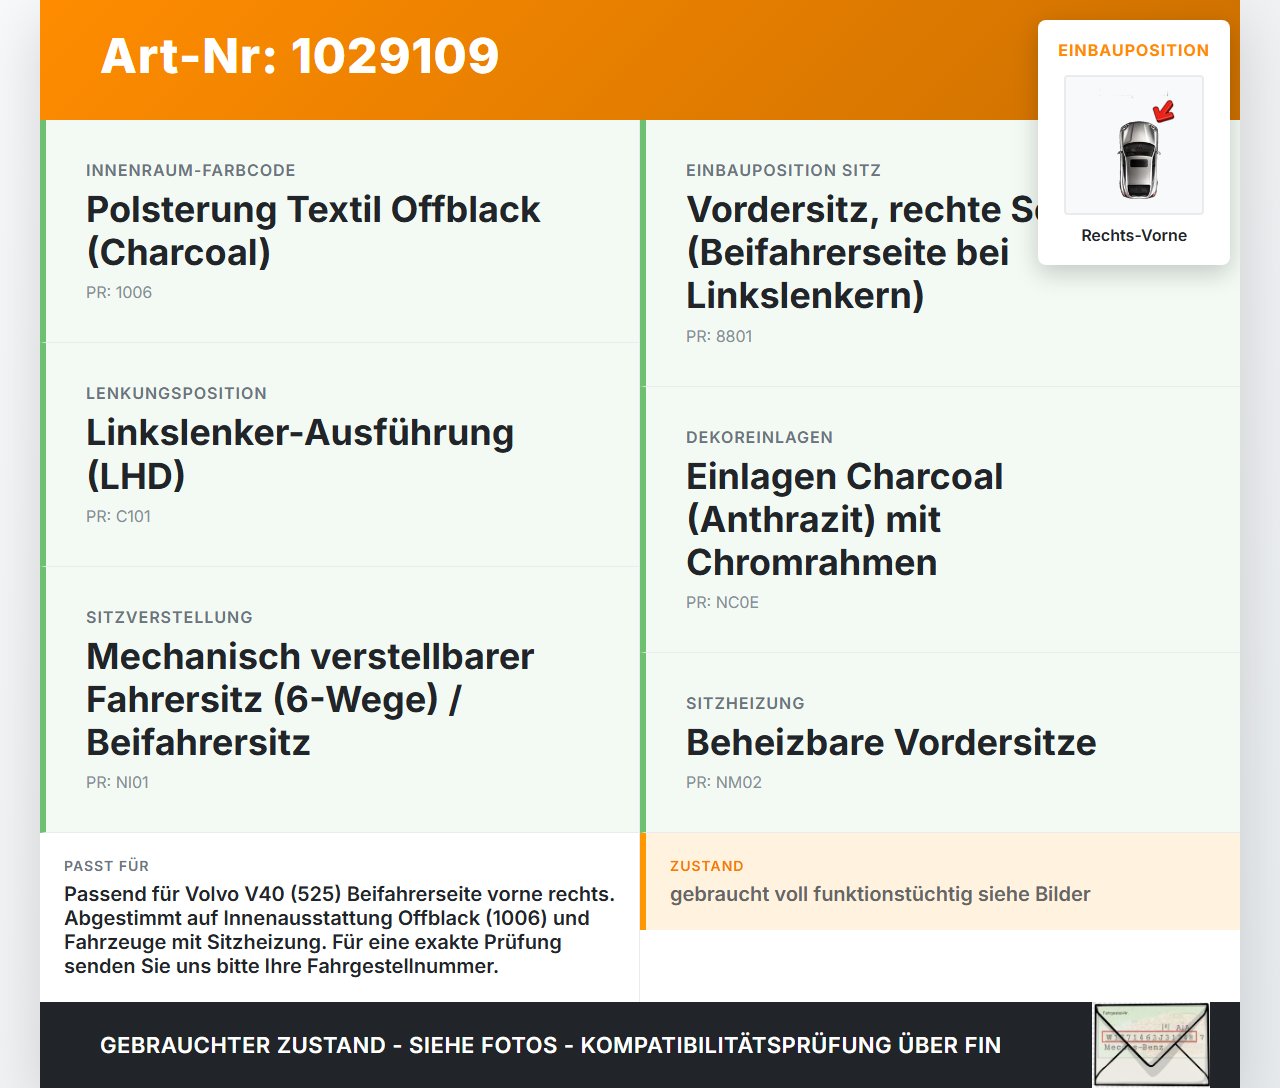Click the DEKOREINLAGEN label
1280x1089 pixels.
pyautogui.click(x=760, y=438)
